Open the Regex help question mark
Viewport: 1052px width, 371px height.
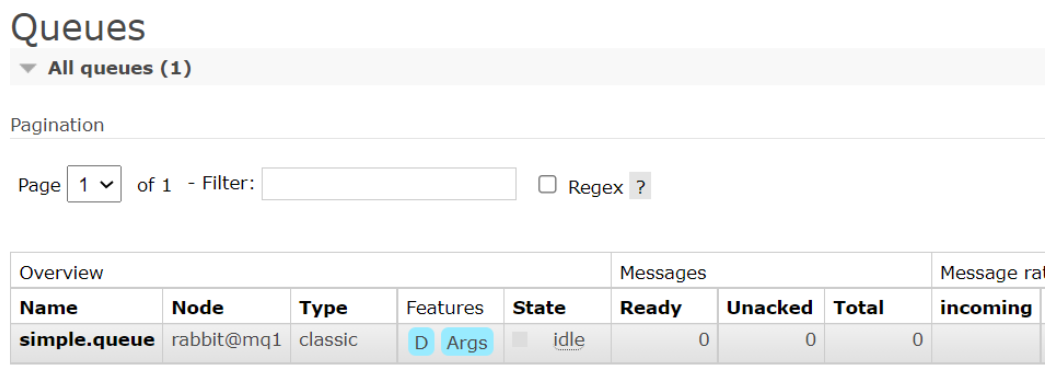tap(640, 187)
